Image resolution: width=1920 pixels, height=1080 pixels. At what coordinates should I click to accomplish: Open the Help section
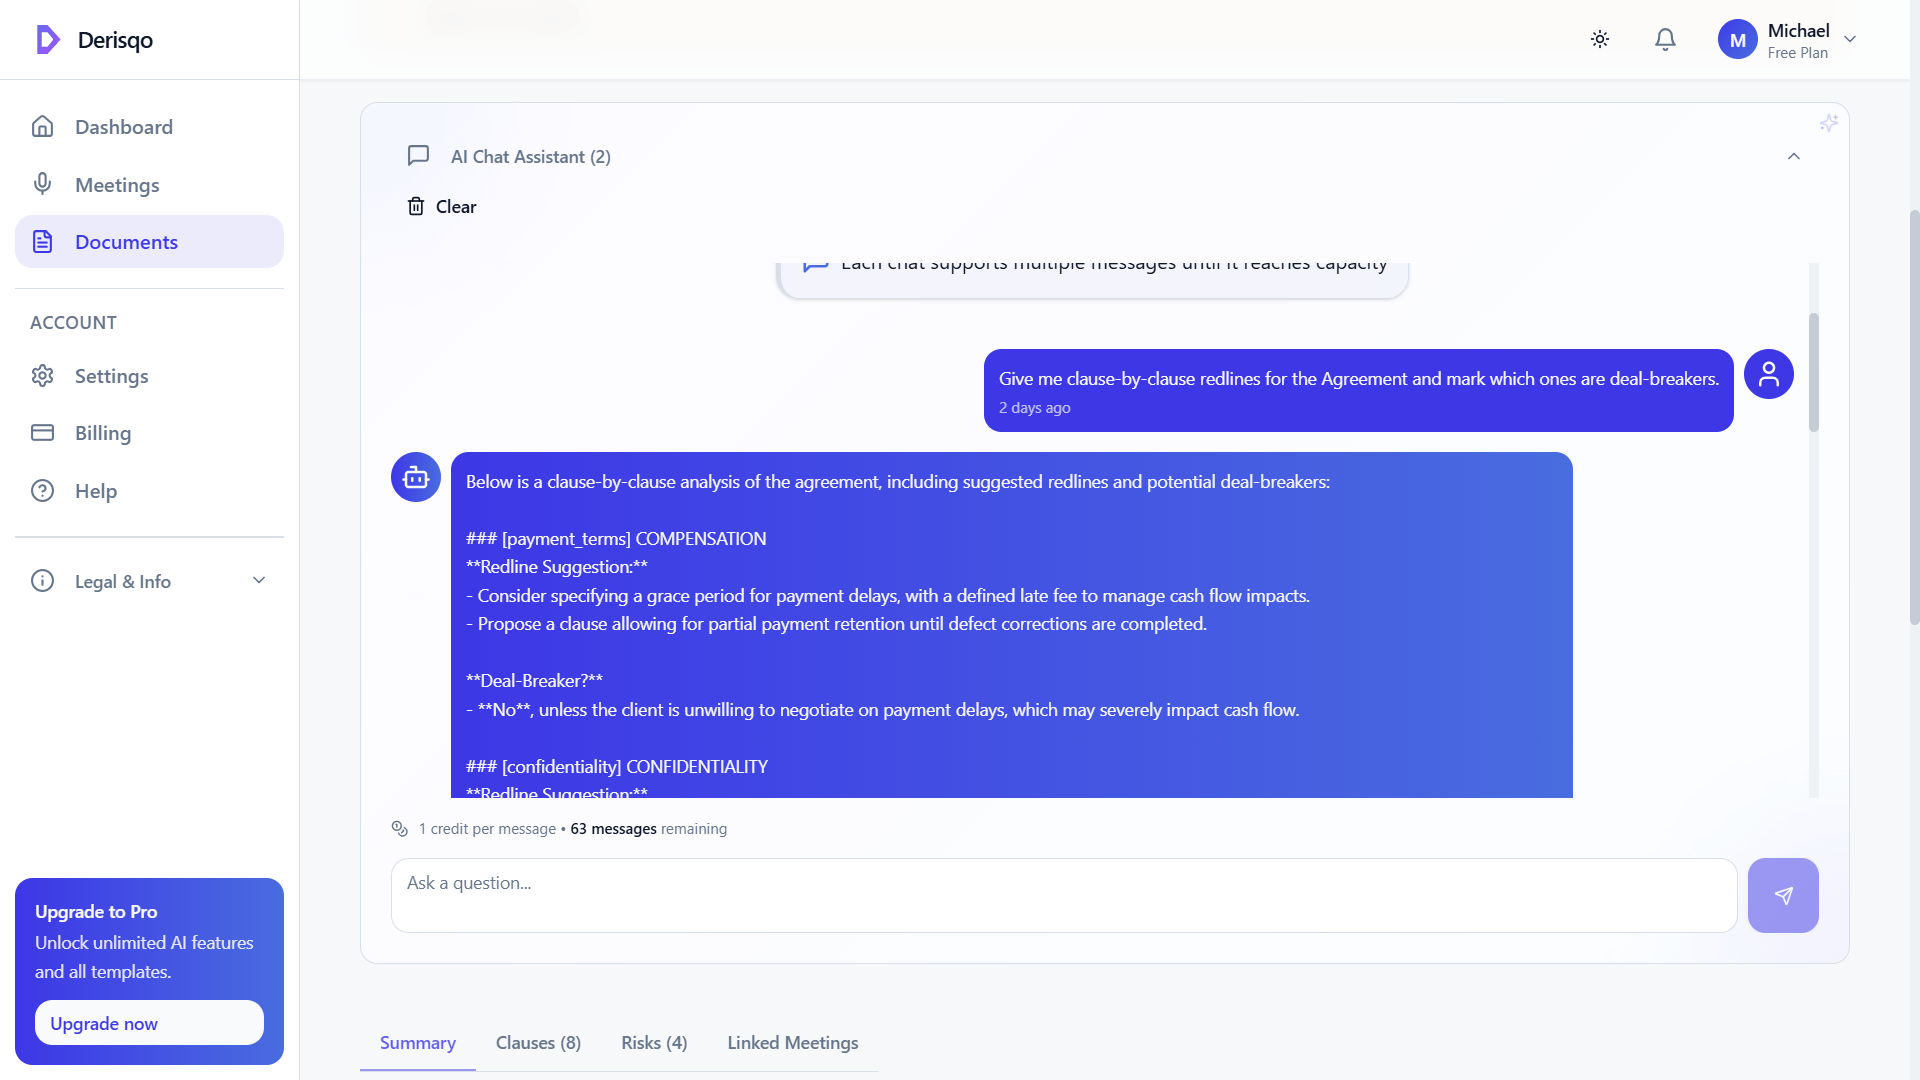[95, 490]
